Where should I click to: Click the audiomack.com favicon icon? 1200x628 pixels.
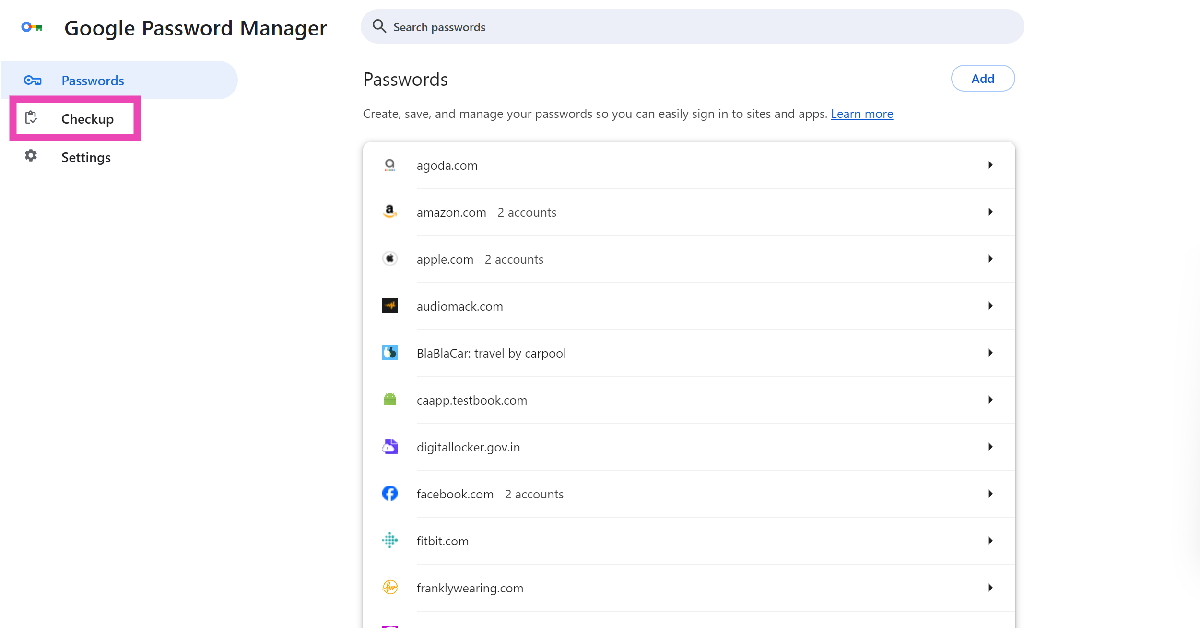point(390,306)
